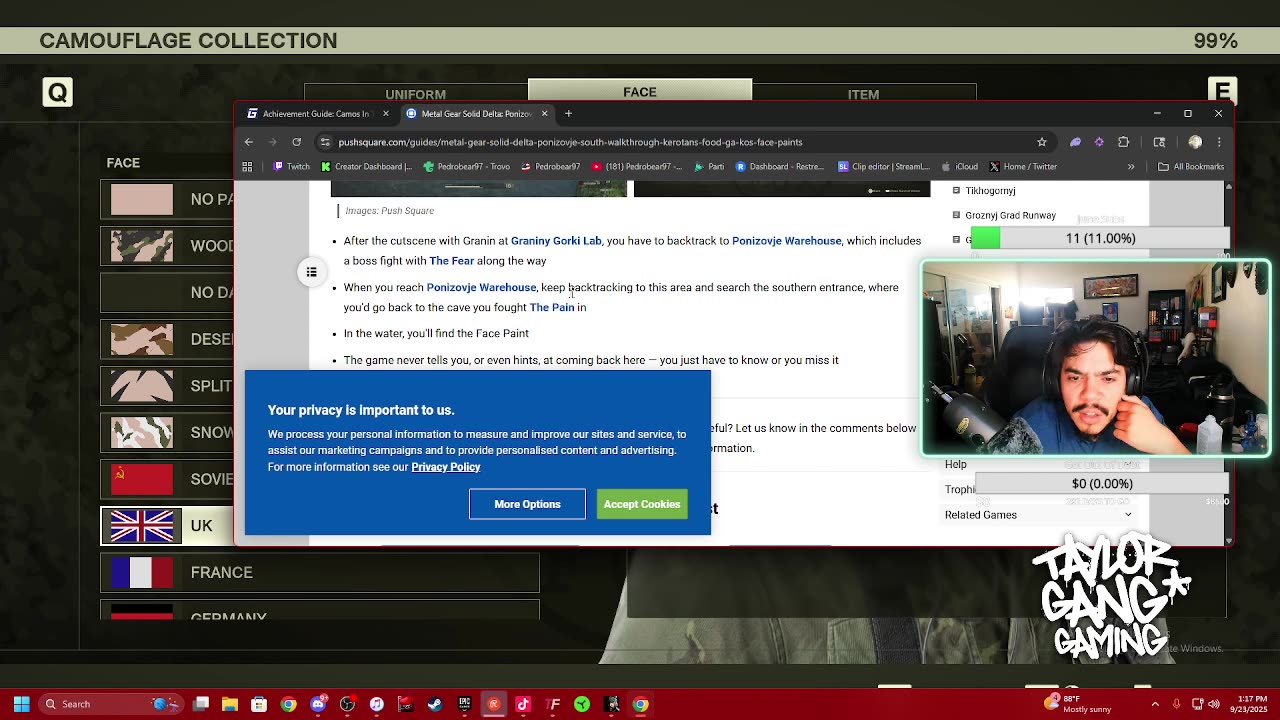Open TikTok app in the taskbar
Screen dimensions: 1280x720
523,704
